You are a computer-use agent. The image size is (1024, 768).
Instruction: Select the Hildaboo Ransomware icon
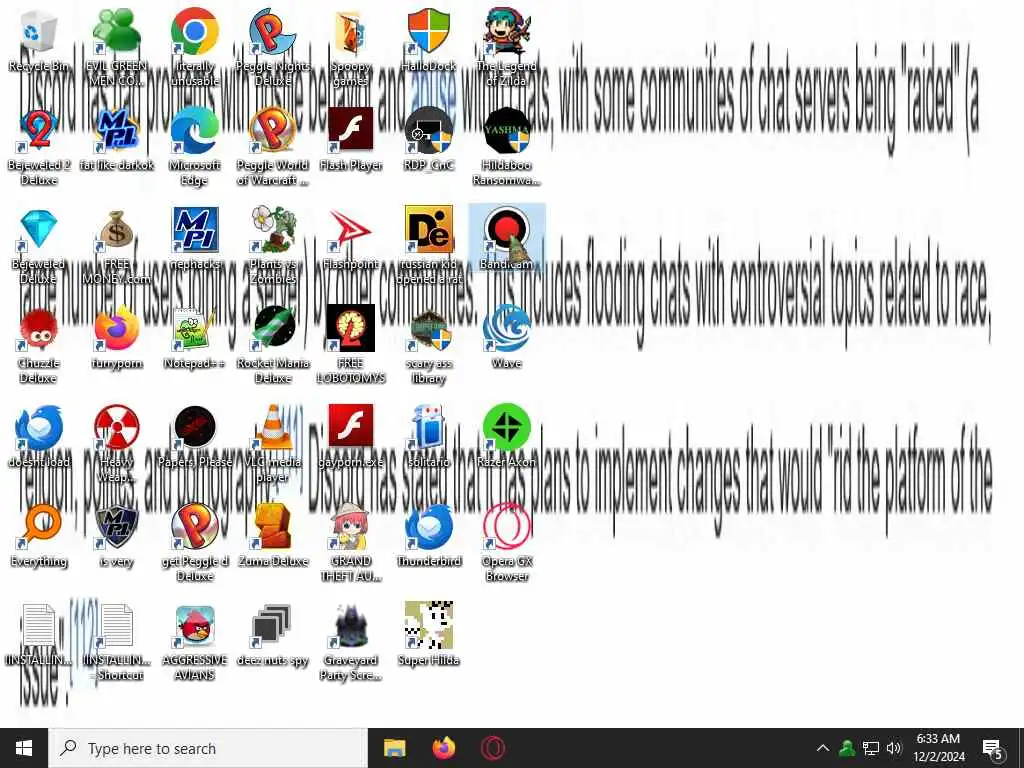click(x=507, y=131)
